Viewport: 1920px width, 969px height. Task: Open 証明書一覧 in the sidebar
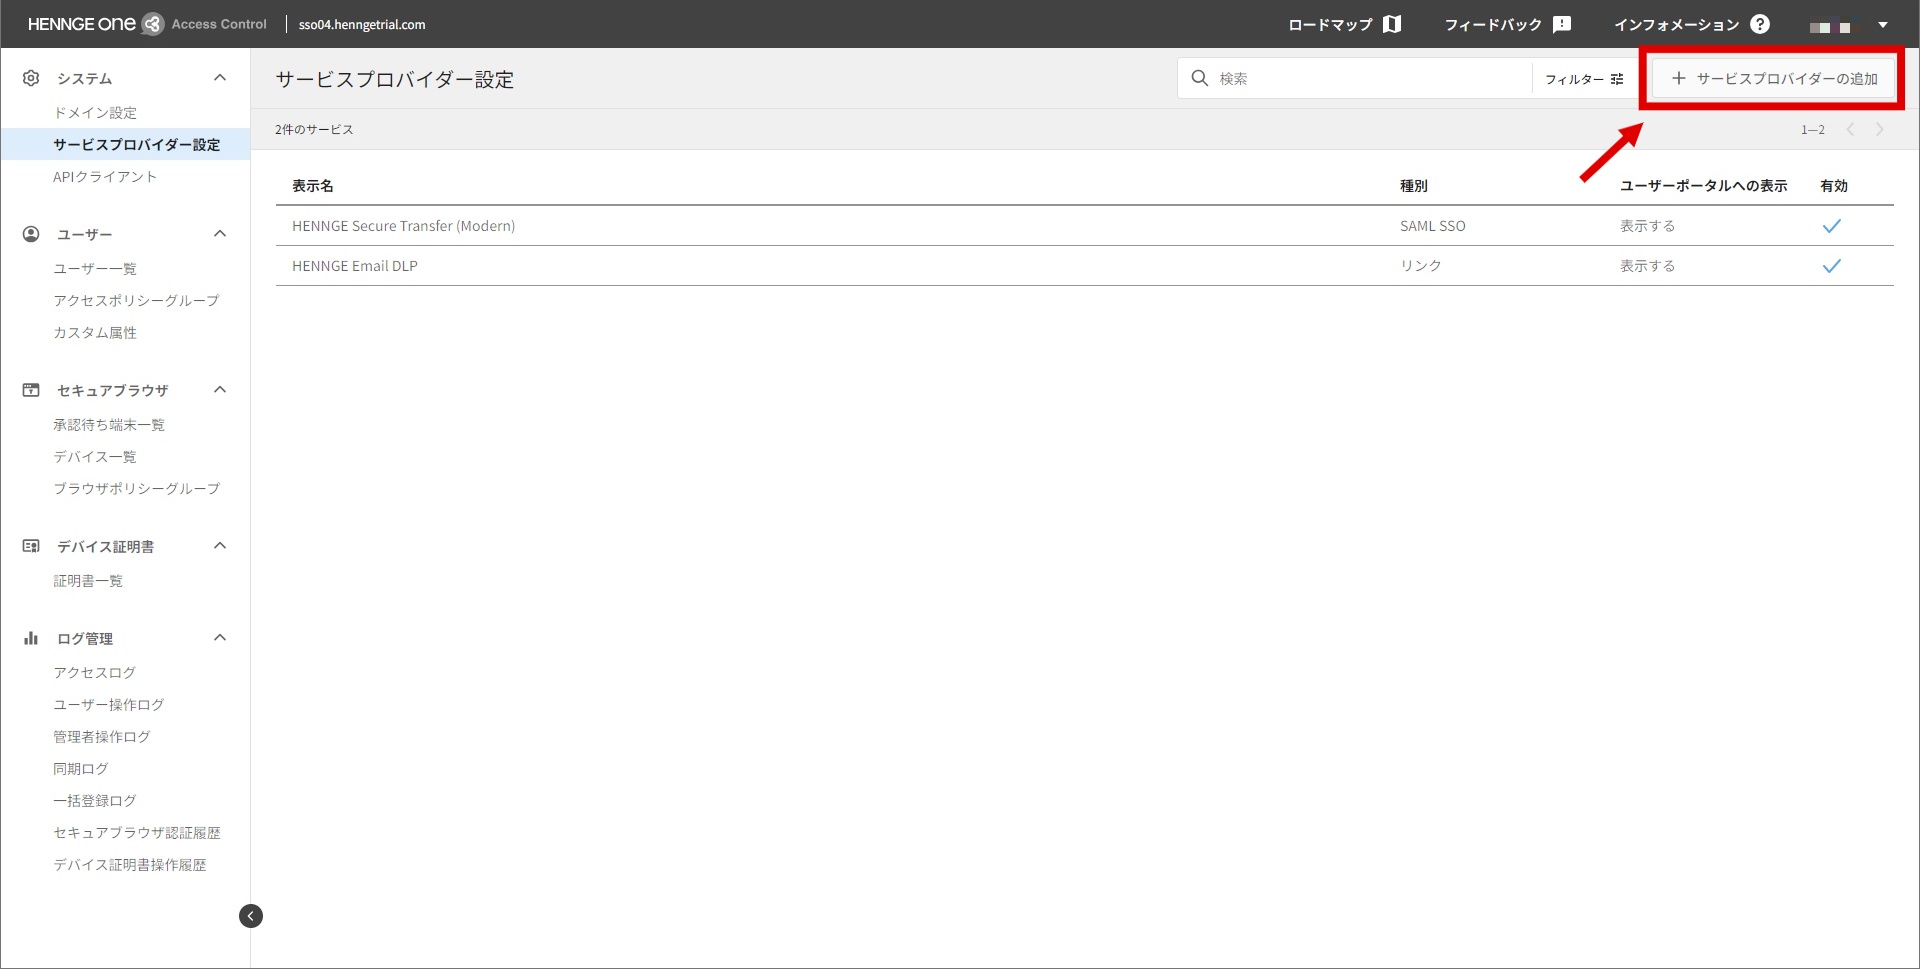click(88, 581)
